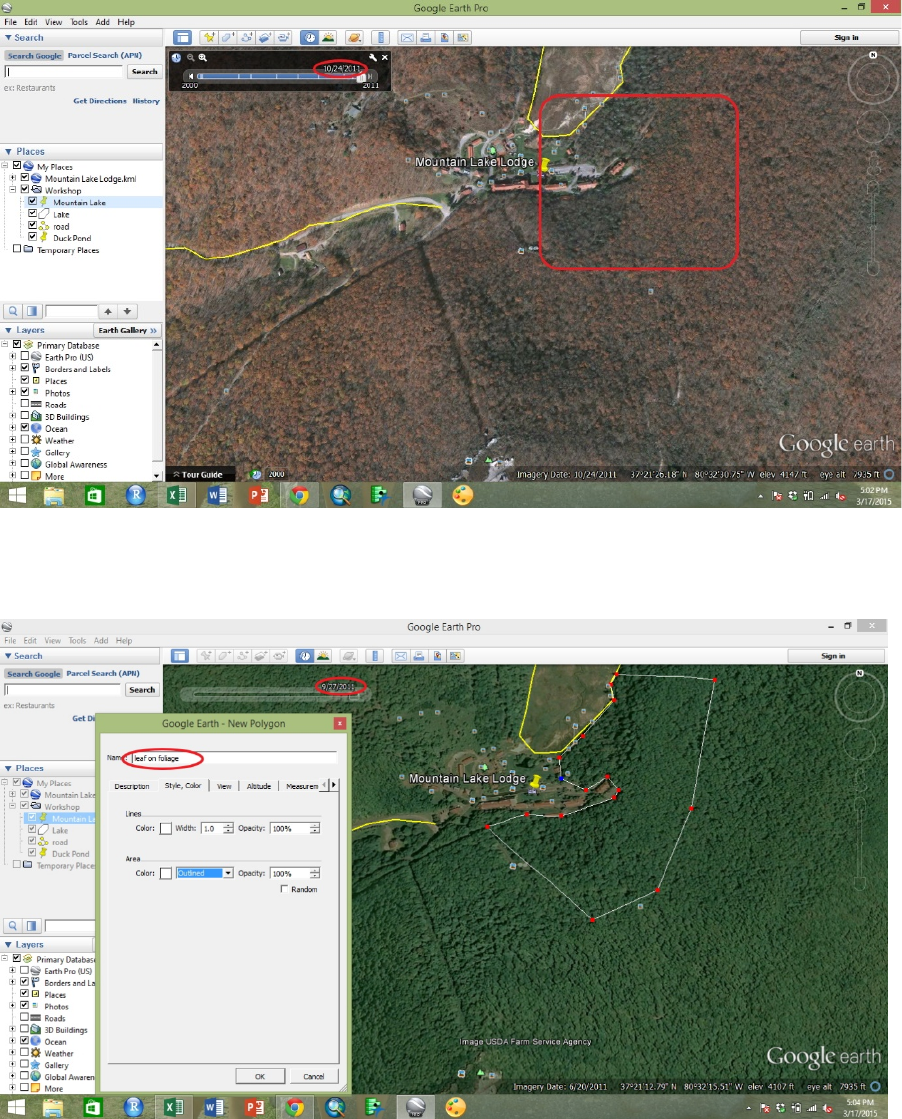Expand Mountain Lake Lodge.kml tree, top window
This screenshot has height=1119, width=902.
[12, 178]
